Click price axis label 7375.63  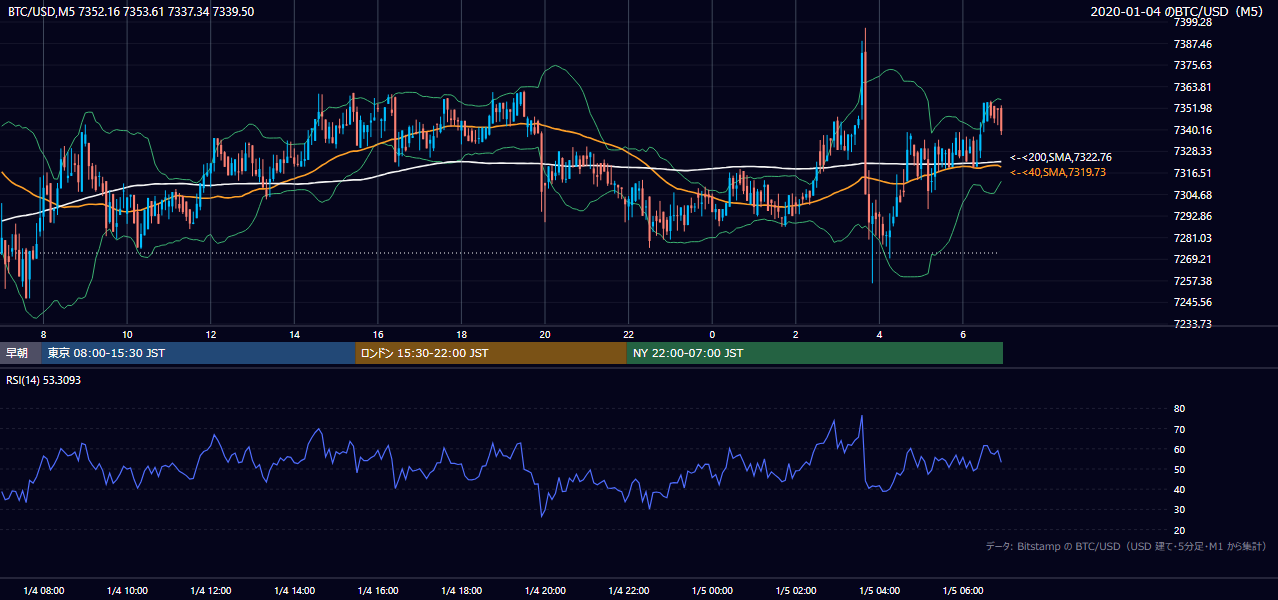point(1193,65)
